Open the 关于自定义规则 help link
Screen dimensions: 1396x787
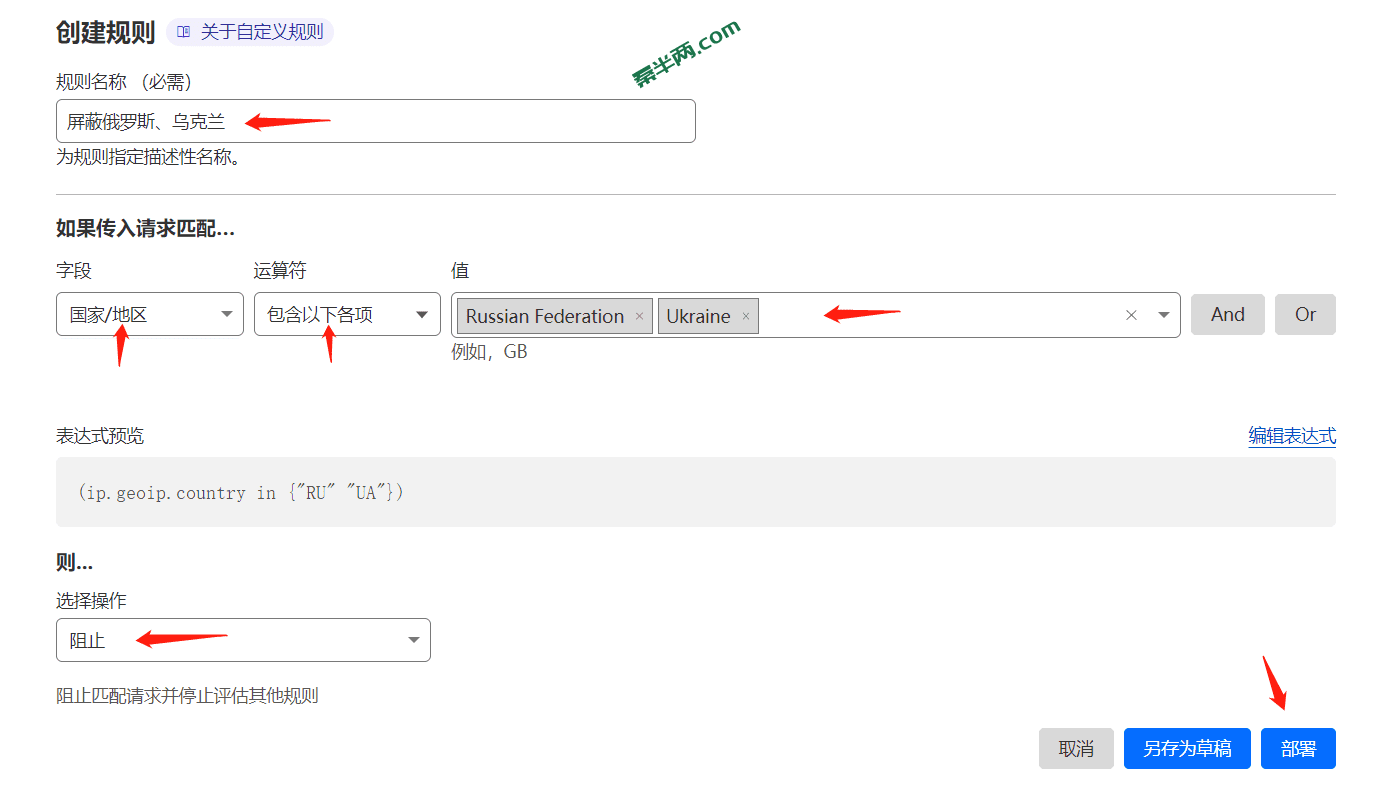point(261,32)
